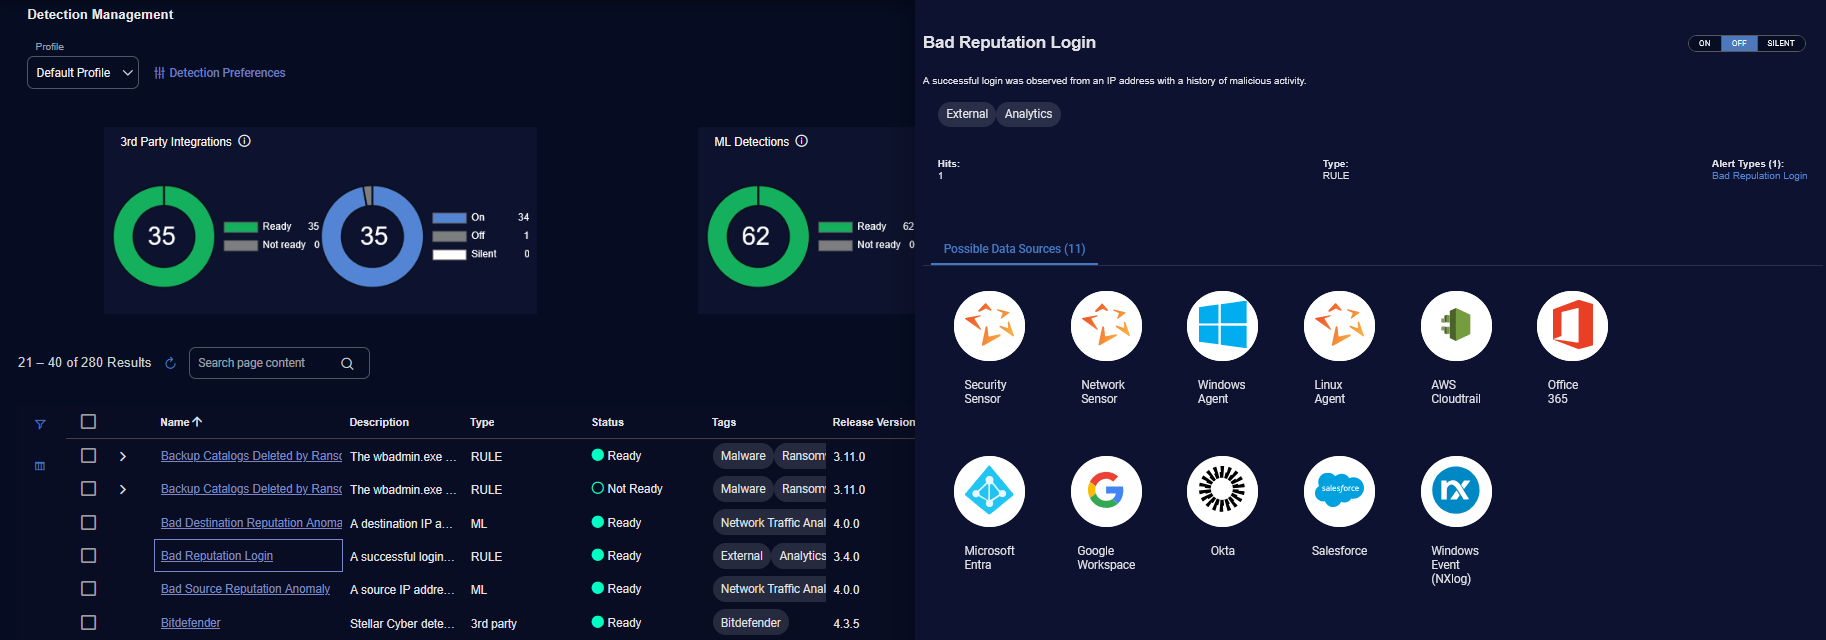This screenshot has height=640, width=1826.
Task: Switch detection state to ON
Action: (1705, 43)
